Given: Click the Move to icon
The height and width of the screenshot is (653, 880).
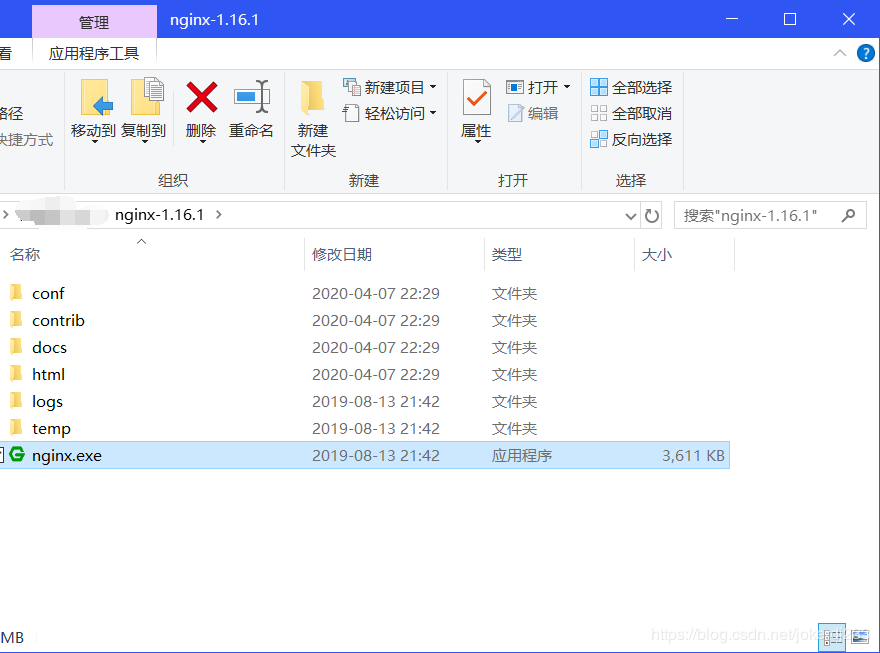Looking at the screenshot, I should click(97, 98).
